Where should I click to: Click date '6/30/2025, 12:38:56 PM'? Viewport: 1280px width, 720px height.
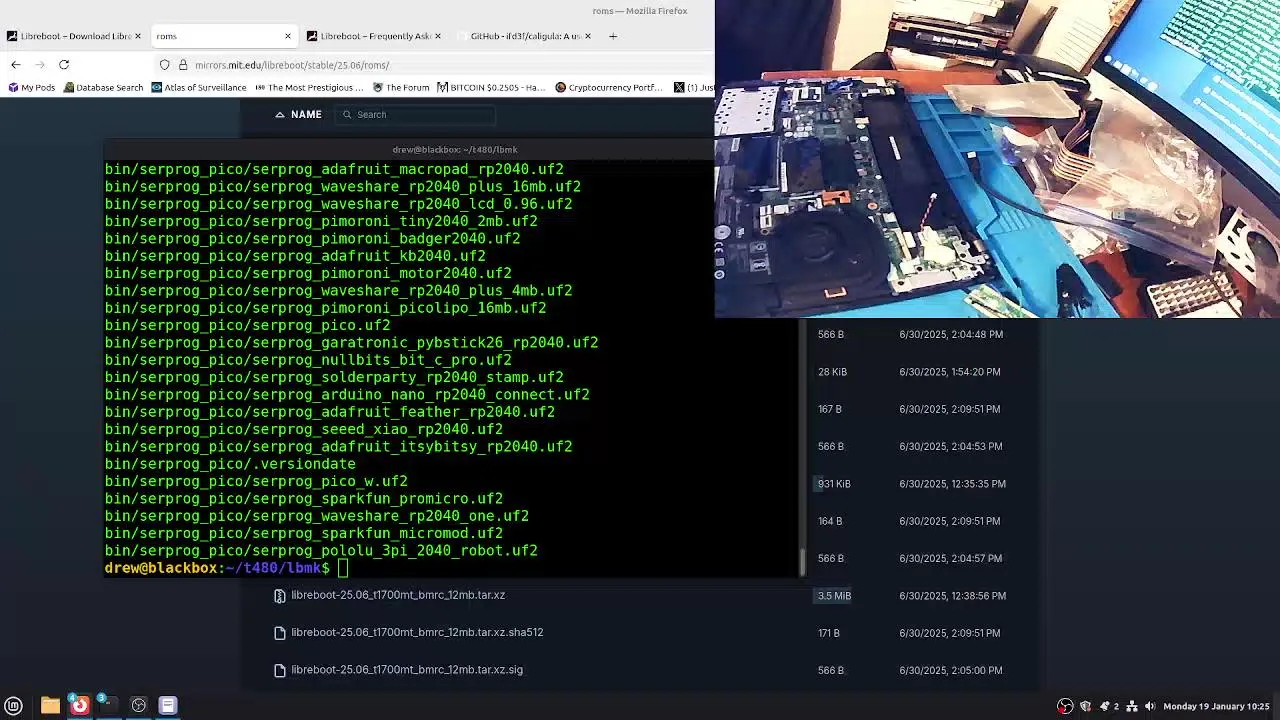coord(952,596)
